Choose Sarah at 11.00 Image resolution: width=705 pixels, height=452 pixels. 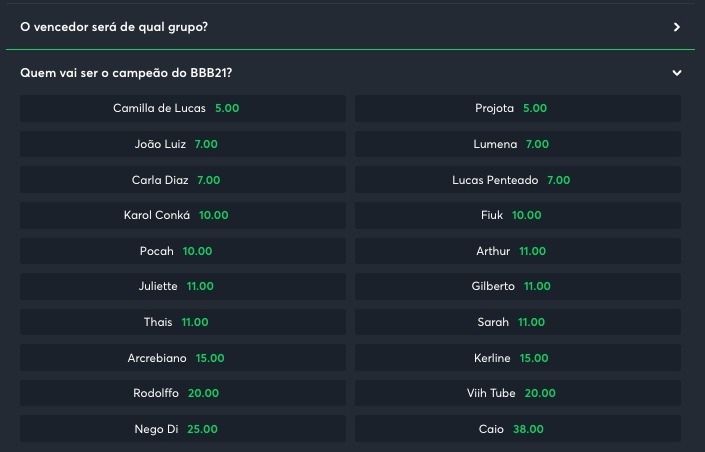click(518, 322)
